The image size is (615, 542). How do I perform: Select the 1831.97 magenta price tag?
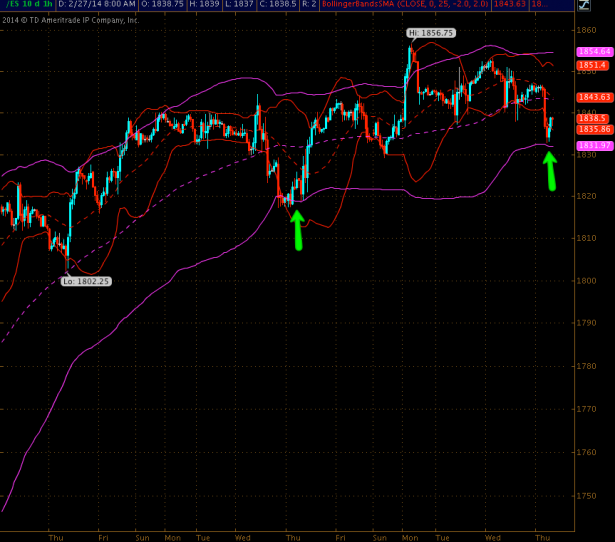pos(595,146)
